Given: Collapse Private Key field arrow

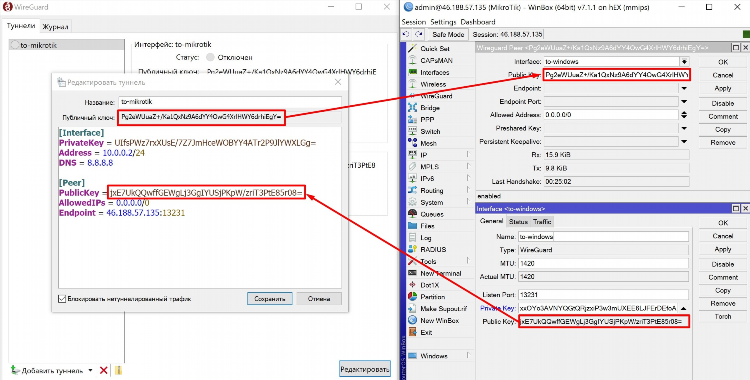Looking at the screenshot, I should coord(684,309).
